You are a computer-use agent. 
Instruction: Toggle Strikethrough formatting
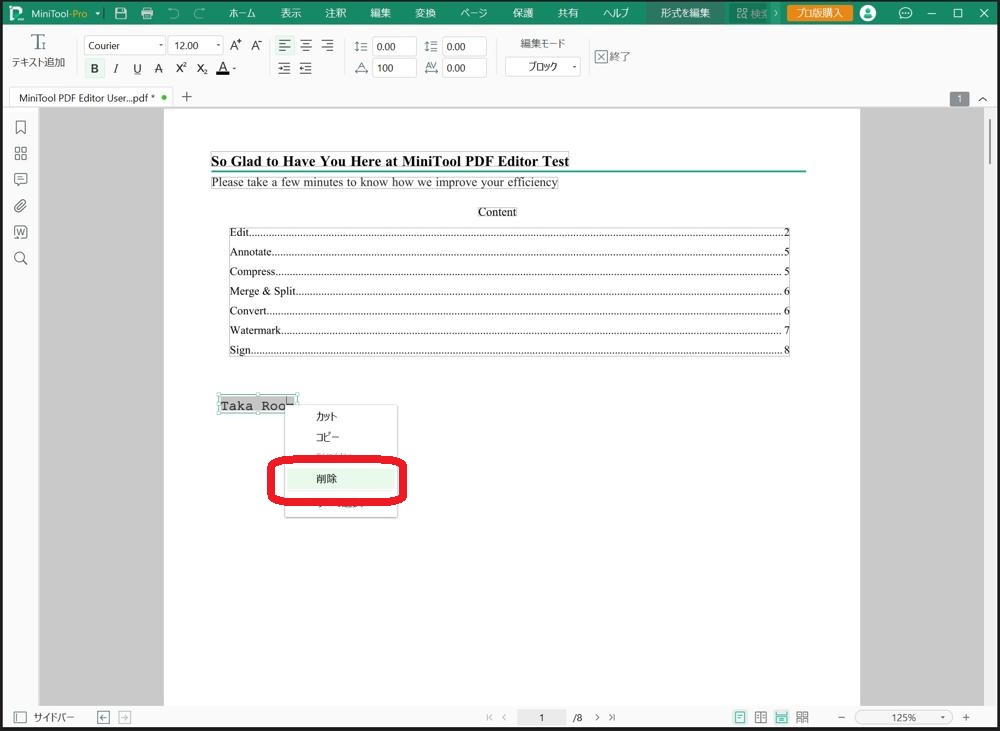pyautogui.click(x=159, y=68)
